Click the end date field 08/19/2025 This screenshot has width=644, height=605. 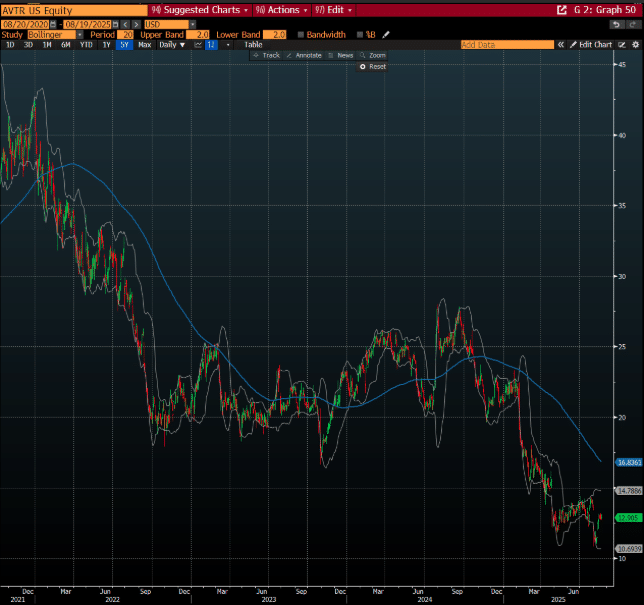click(x=88, y=25)
